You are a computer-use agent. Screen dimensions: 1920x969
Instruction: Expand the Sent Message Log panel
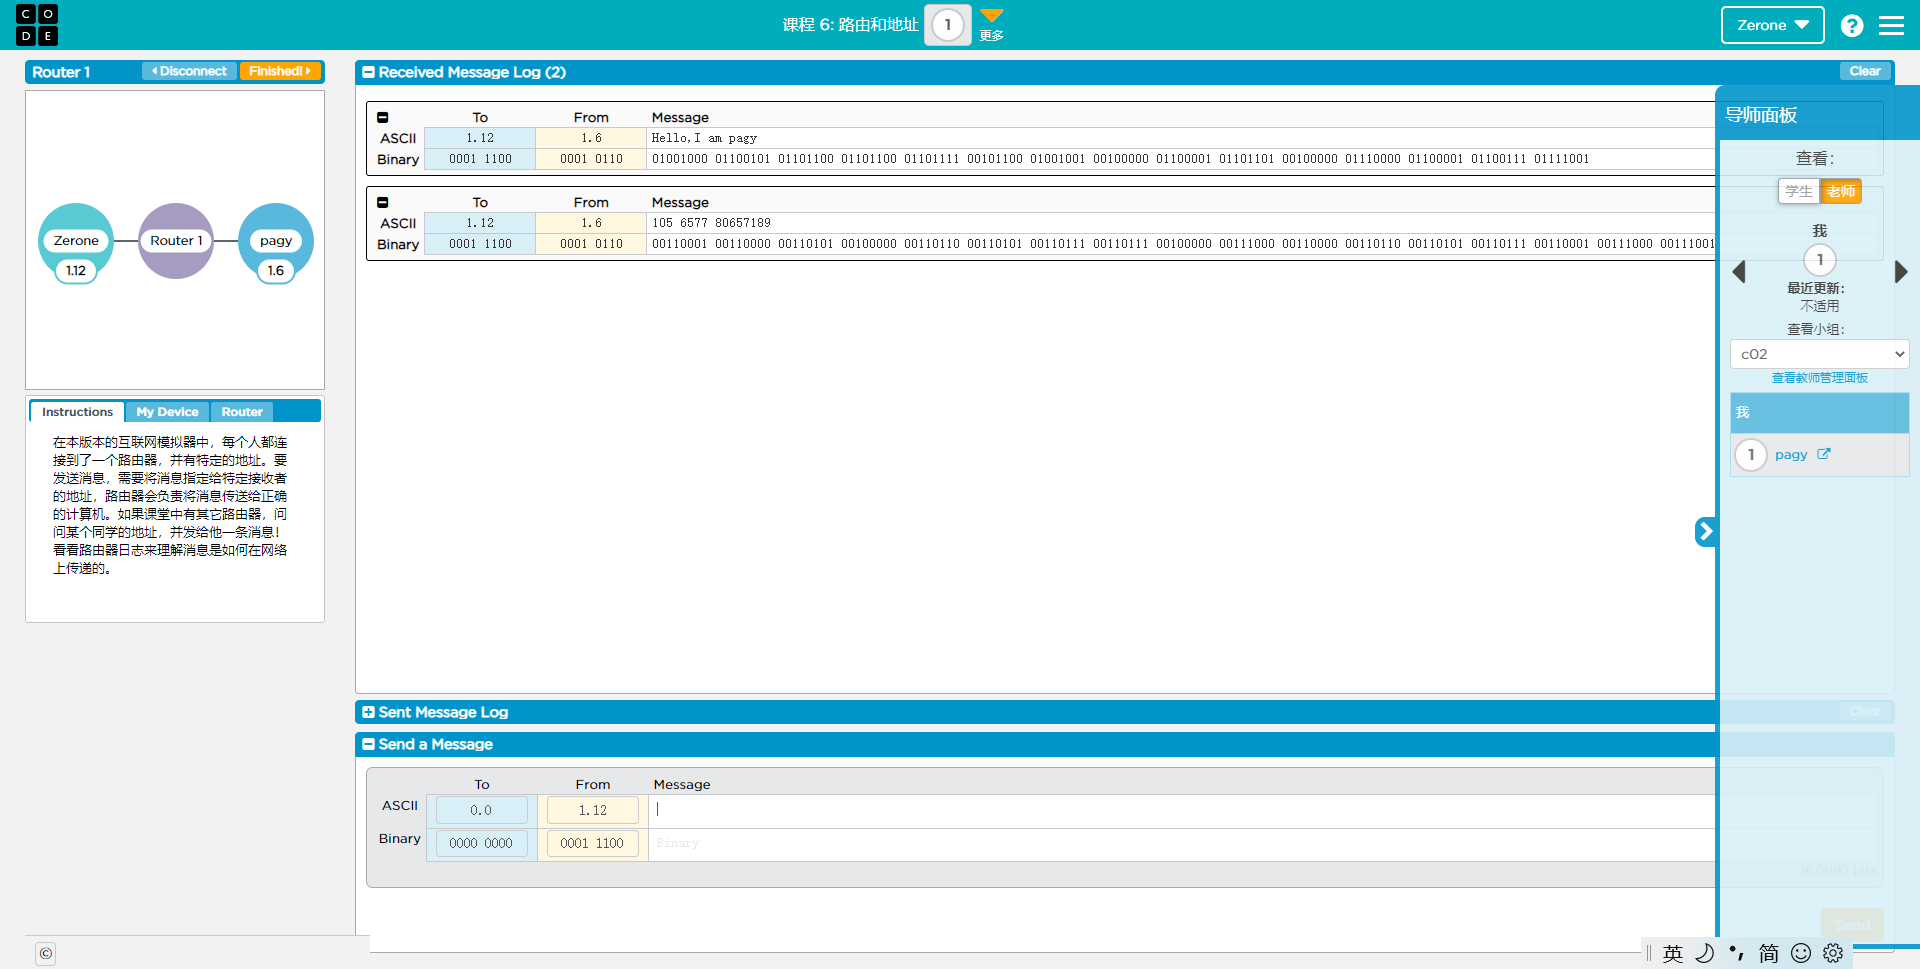click(x=368, y=712)
